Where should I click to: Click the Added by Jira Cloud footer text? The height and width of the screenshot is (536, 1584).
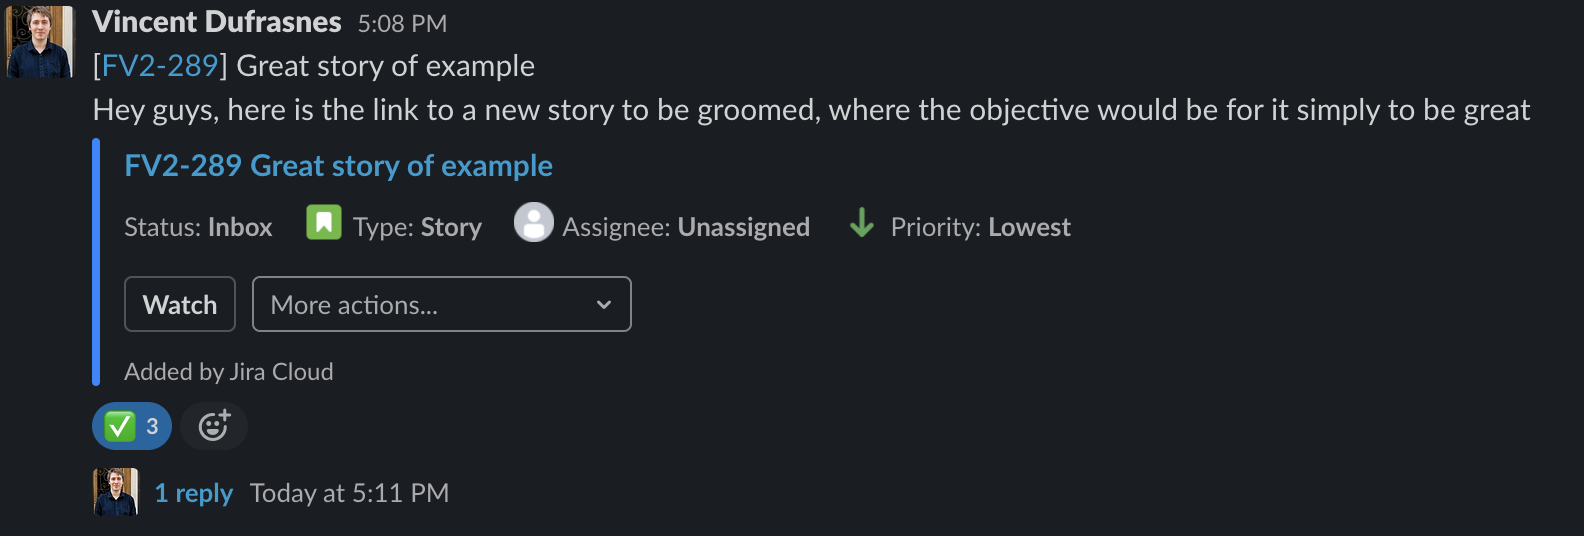pyautogui.click(x=229, y=372)
